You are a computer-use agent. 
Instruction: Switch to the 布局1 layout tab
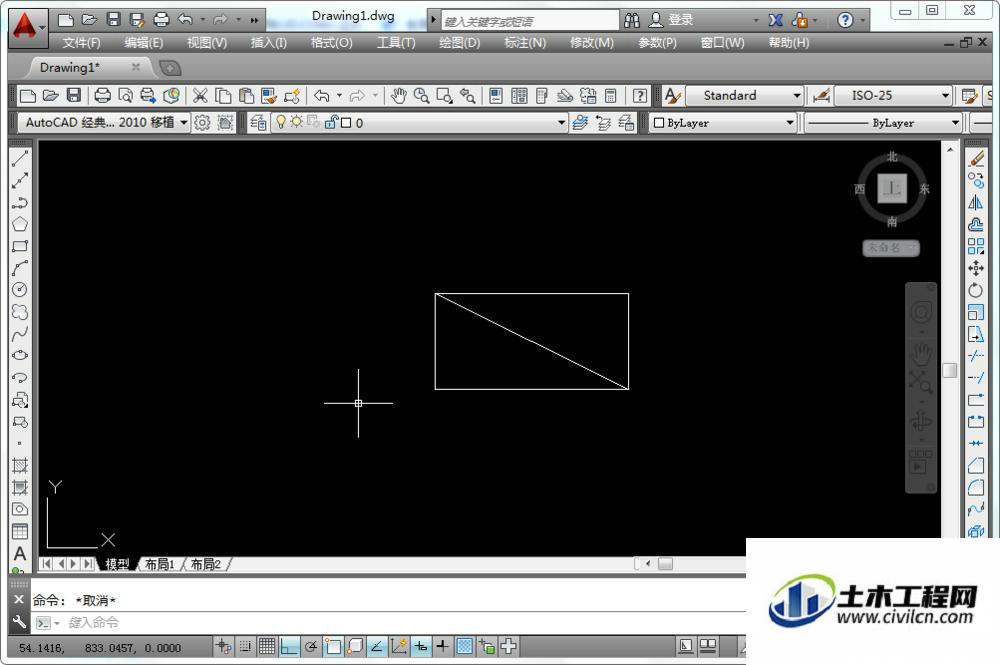159,564
